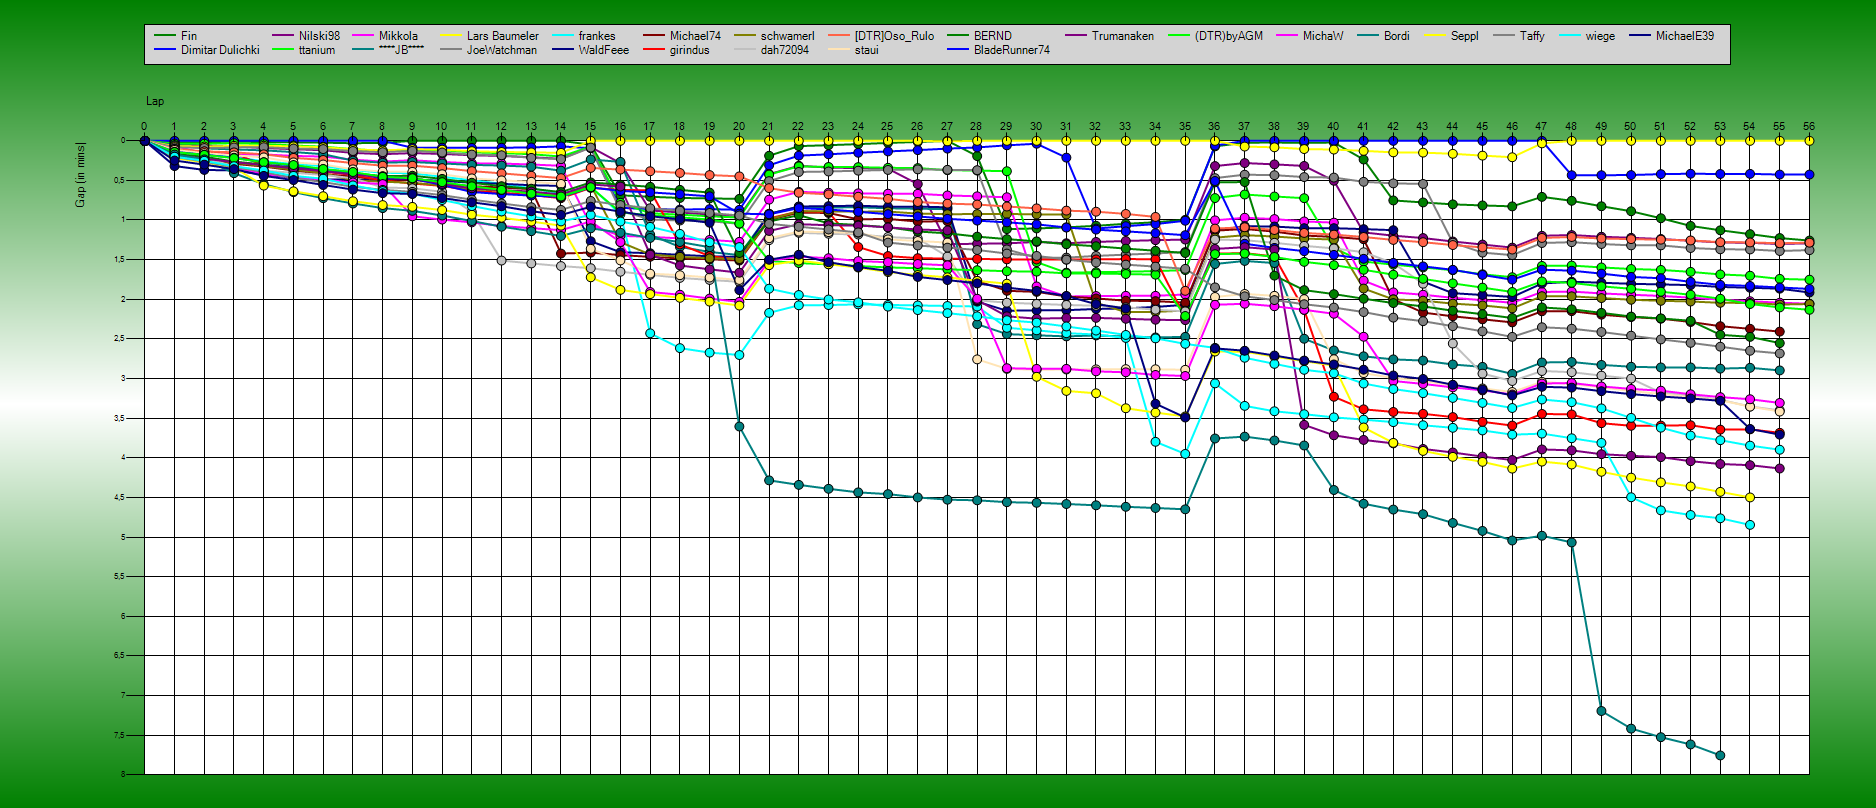Click the last cyan point at lap 54
Screen dimensions: 1876x808
1750,525
